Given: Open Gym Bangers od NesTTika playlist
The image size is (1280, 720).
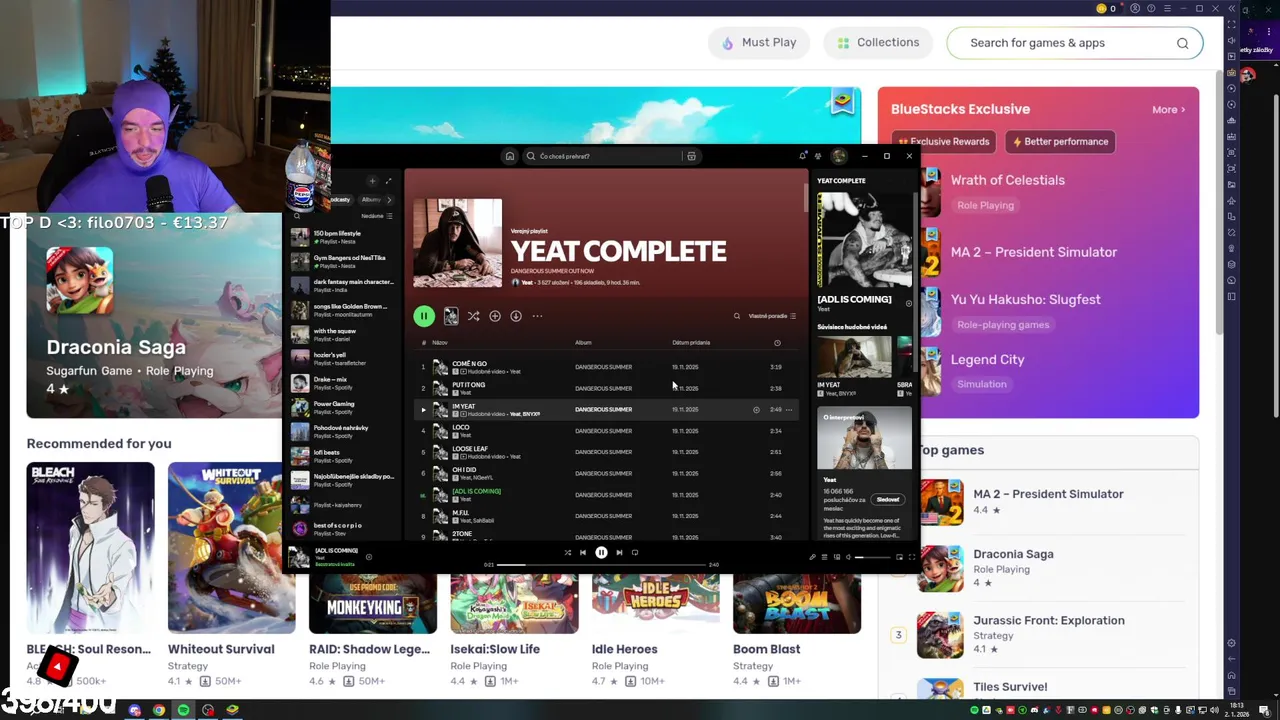Looking at the screenshot, I should click(x=343, y=262).
